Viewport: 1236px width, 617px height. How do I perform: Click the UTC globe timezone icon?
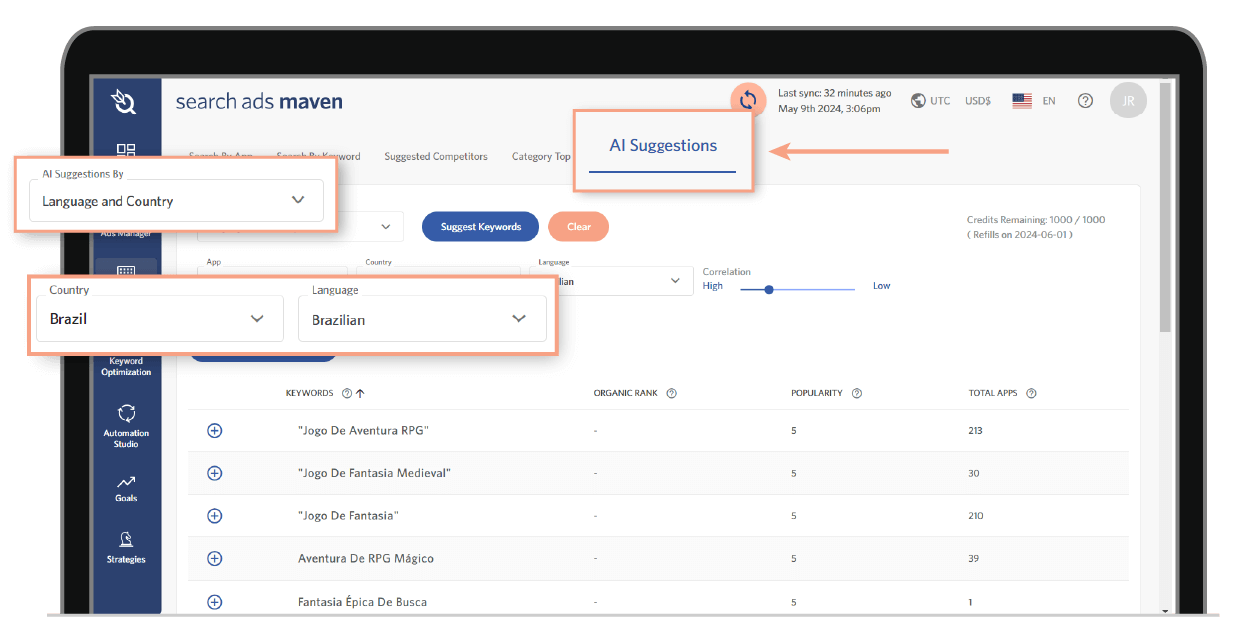(918, 101)
